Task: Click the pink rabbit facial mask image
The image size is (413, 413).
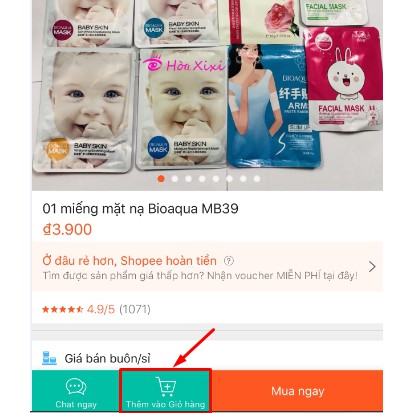Action: point(344,79)
